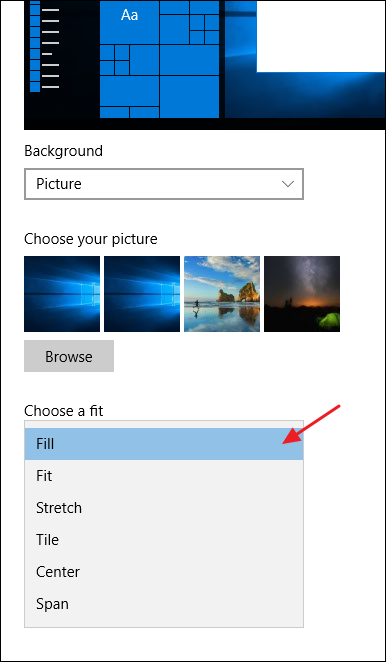Image resolution: width=386 pixels, height=662 pixels.
Task: Click the white sample window in preview
Action: (x=321, y=36)
